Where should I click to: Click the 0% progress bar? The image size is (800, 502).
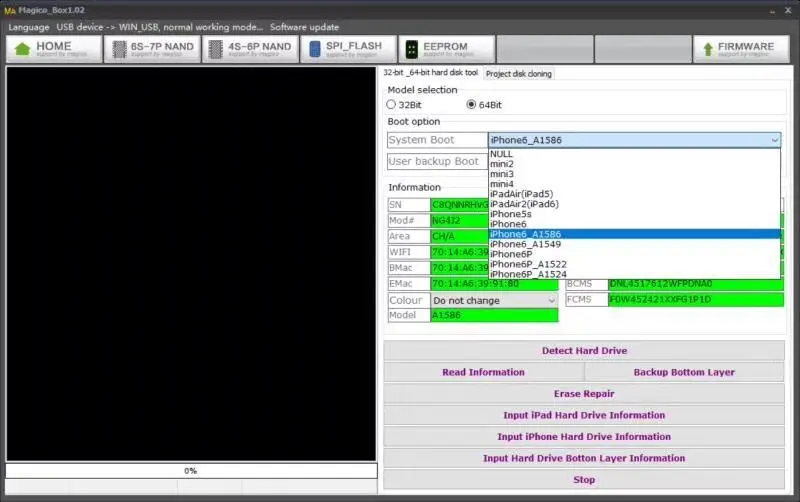coord(191,470)
